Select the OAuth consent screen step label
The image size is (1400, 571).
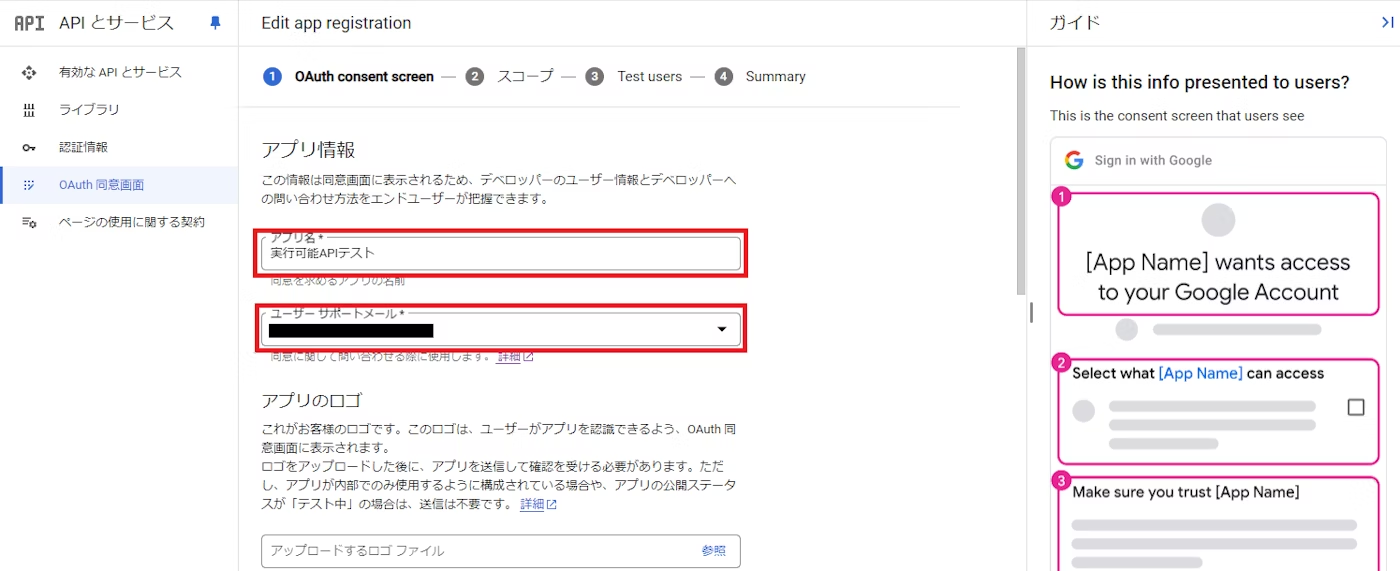(x=364, y=77)
